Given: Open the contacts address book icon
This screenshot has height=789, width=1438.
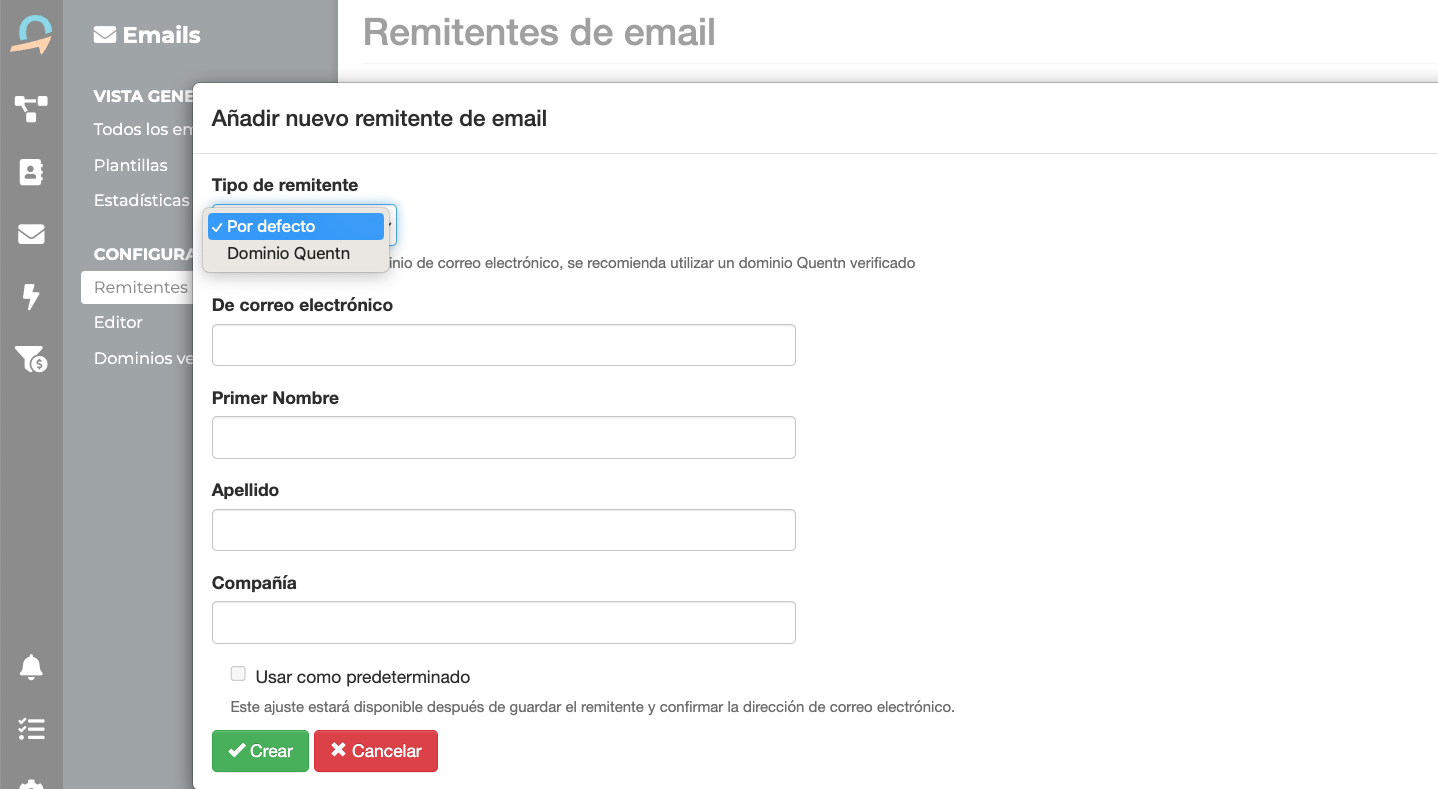Looking at the screenshot, I should [x=31, y=172].
